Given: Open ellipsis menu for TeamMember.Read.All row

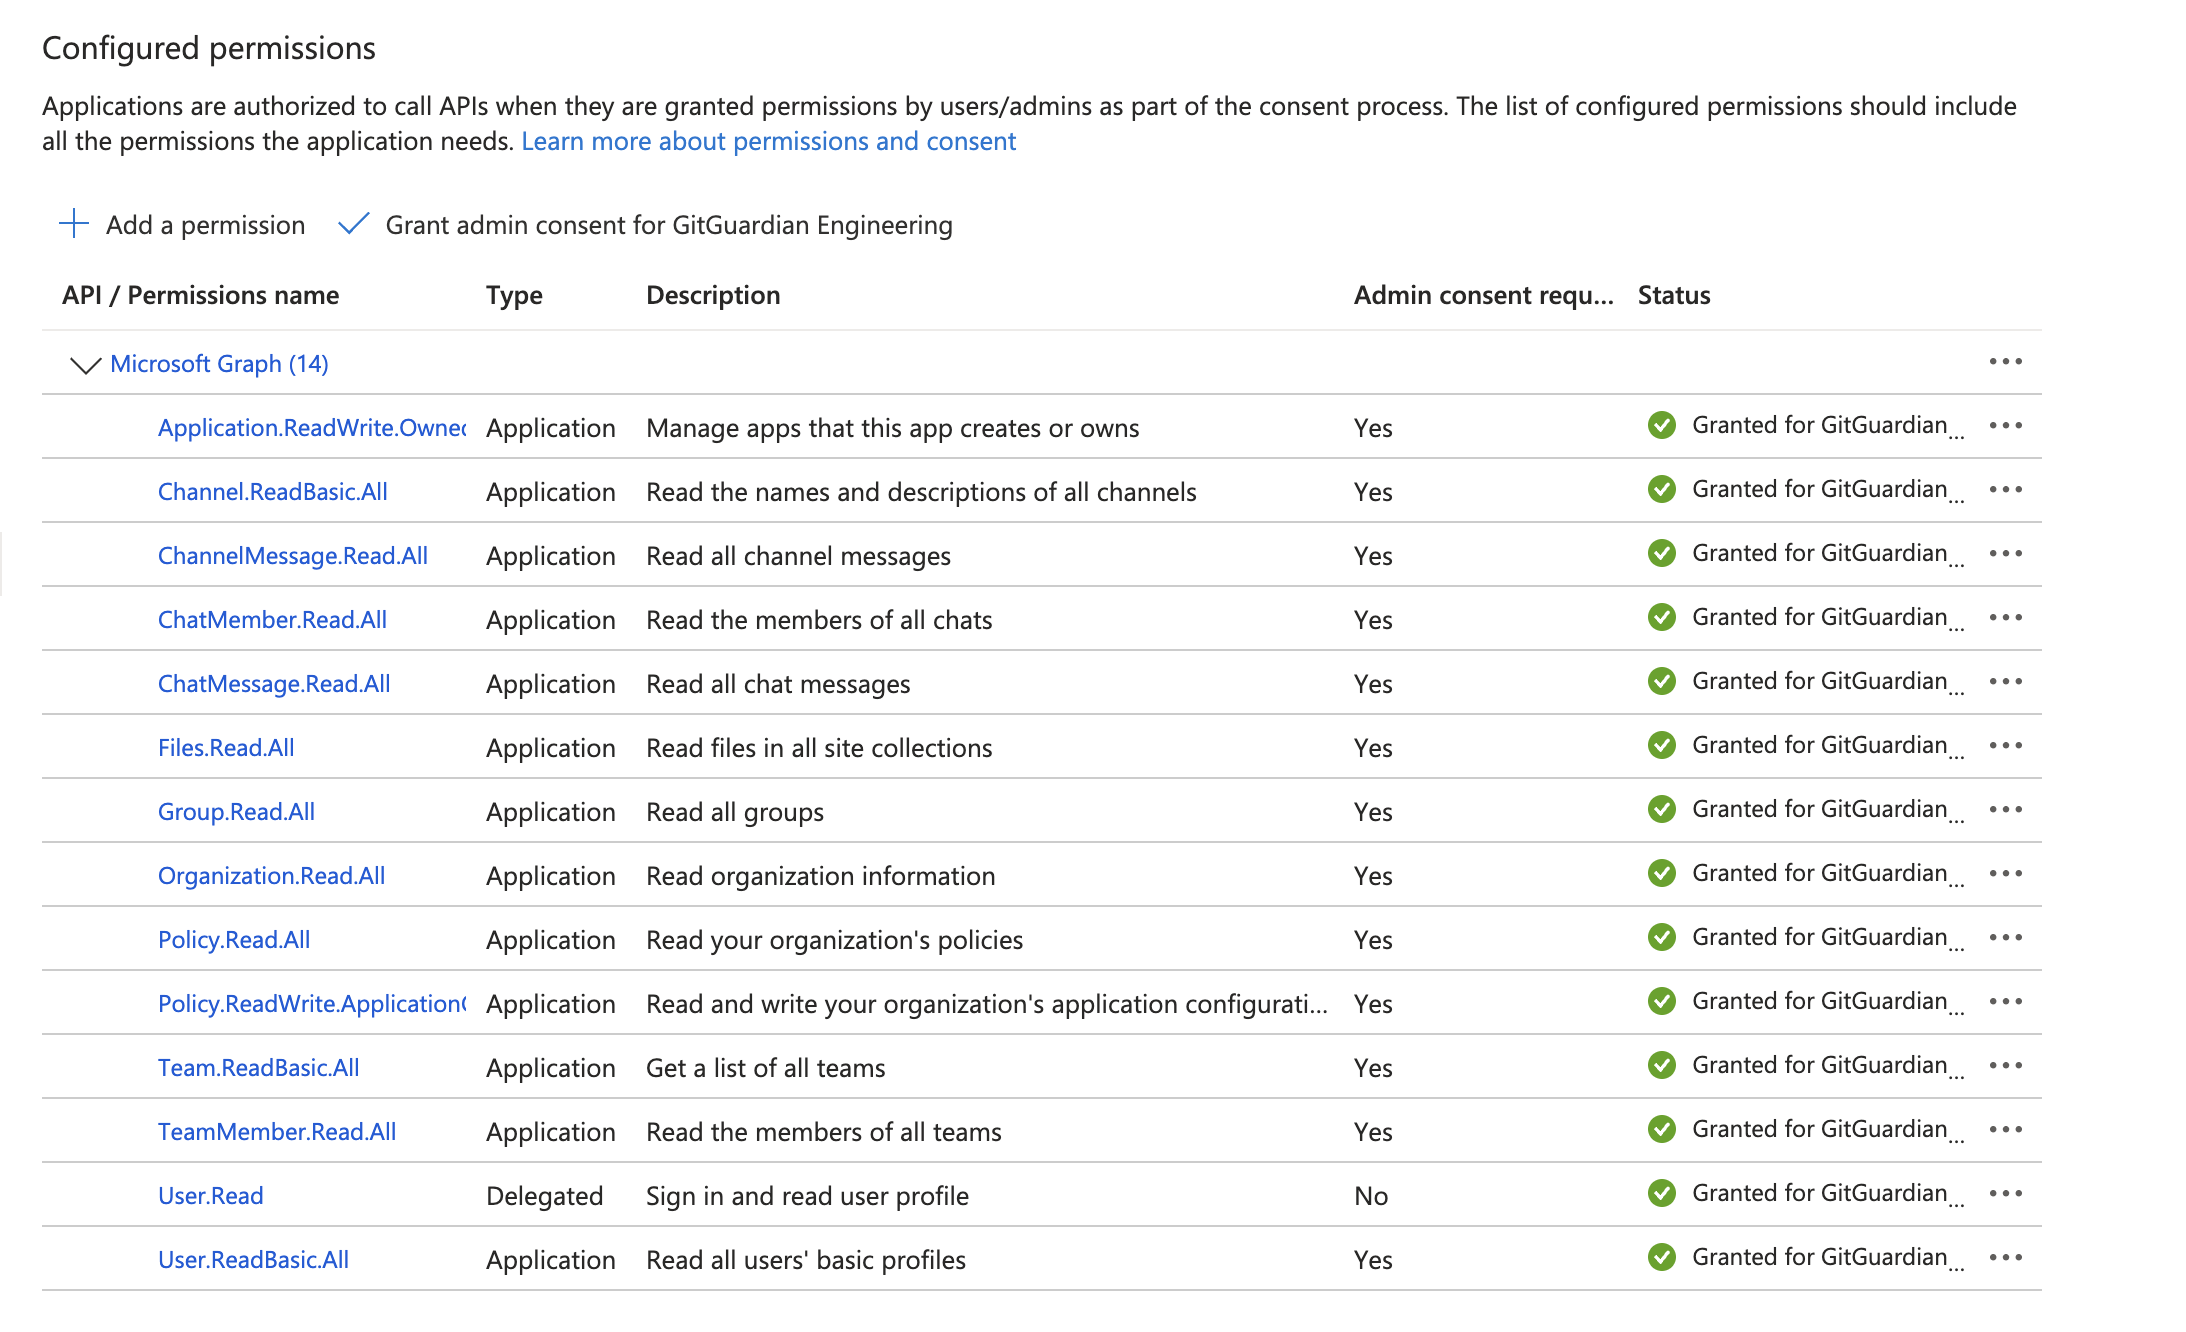Looking at the screenshot, I should pos(2005,1130).
